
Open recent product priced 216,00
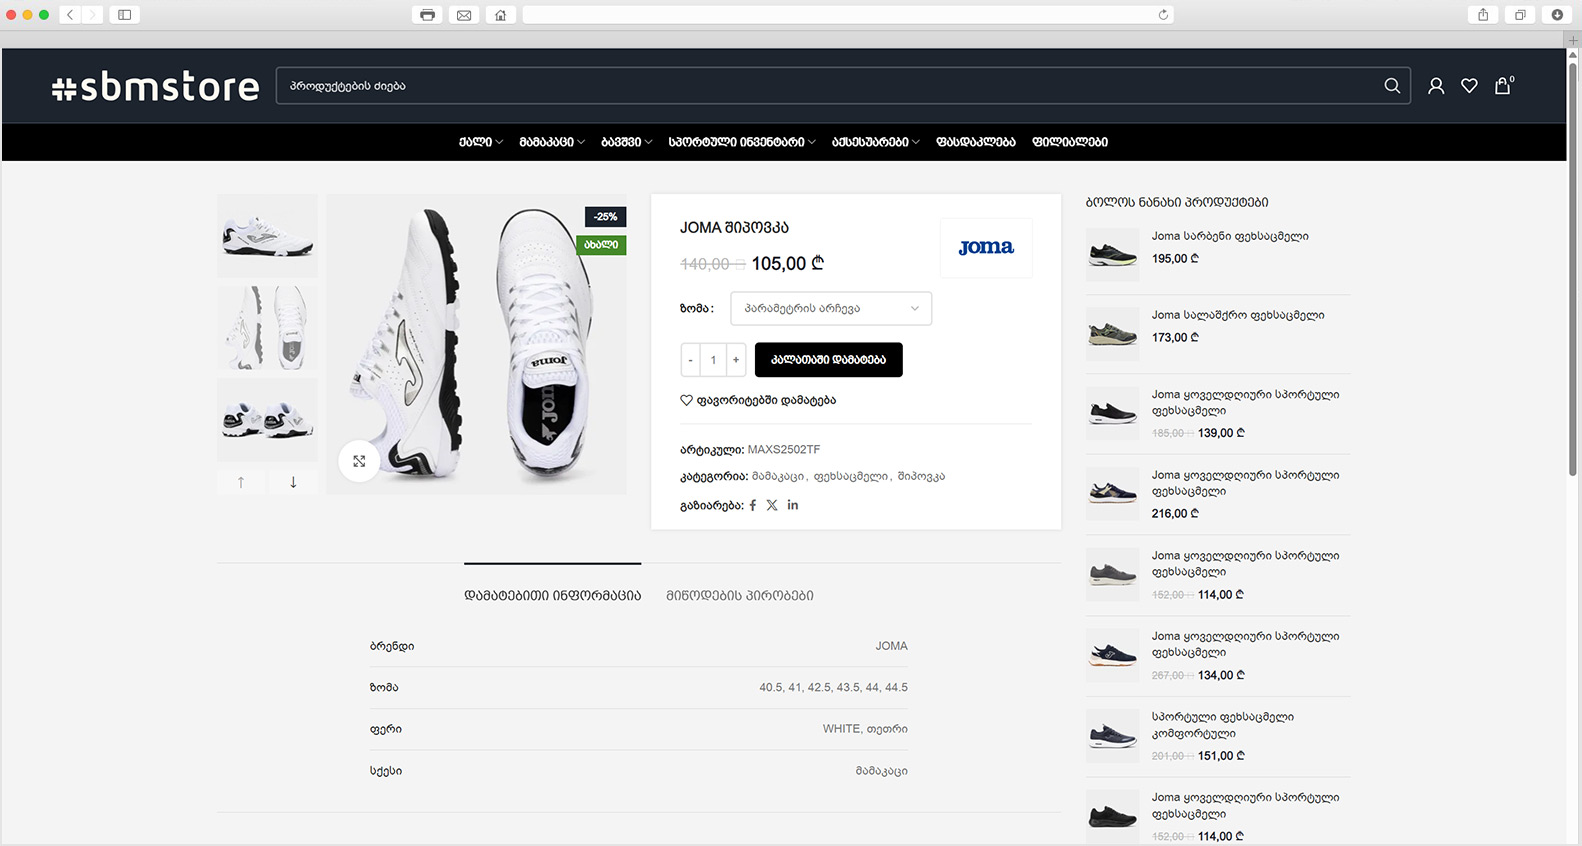point(1245,484)
